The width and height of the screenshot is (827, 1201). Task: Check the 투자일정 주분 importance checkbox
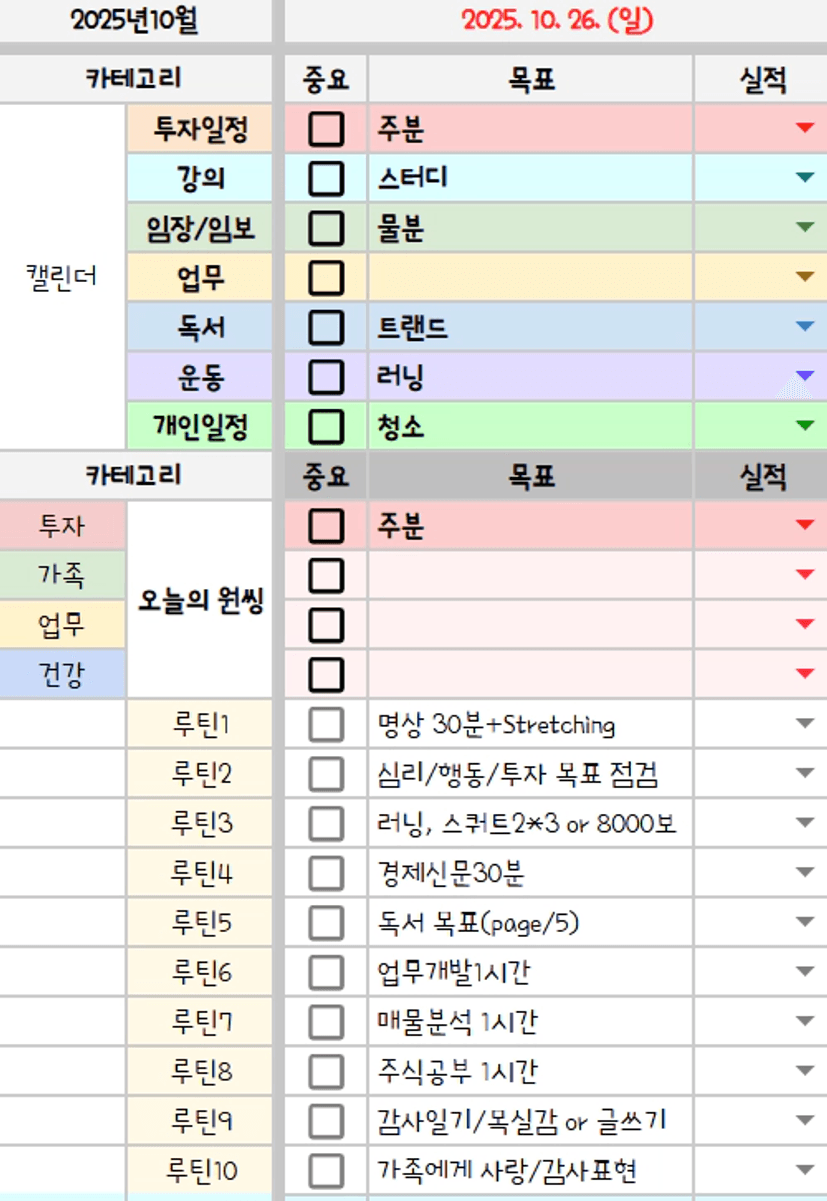coord(326,129)
